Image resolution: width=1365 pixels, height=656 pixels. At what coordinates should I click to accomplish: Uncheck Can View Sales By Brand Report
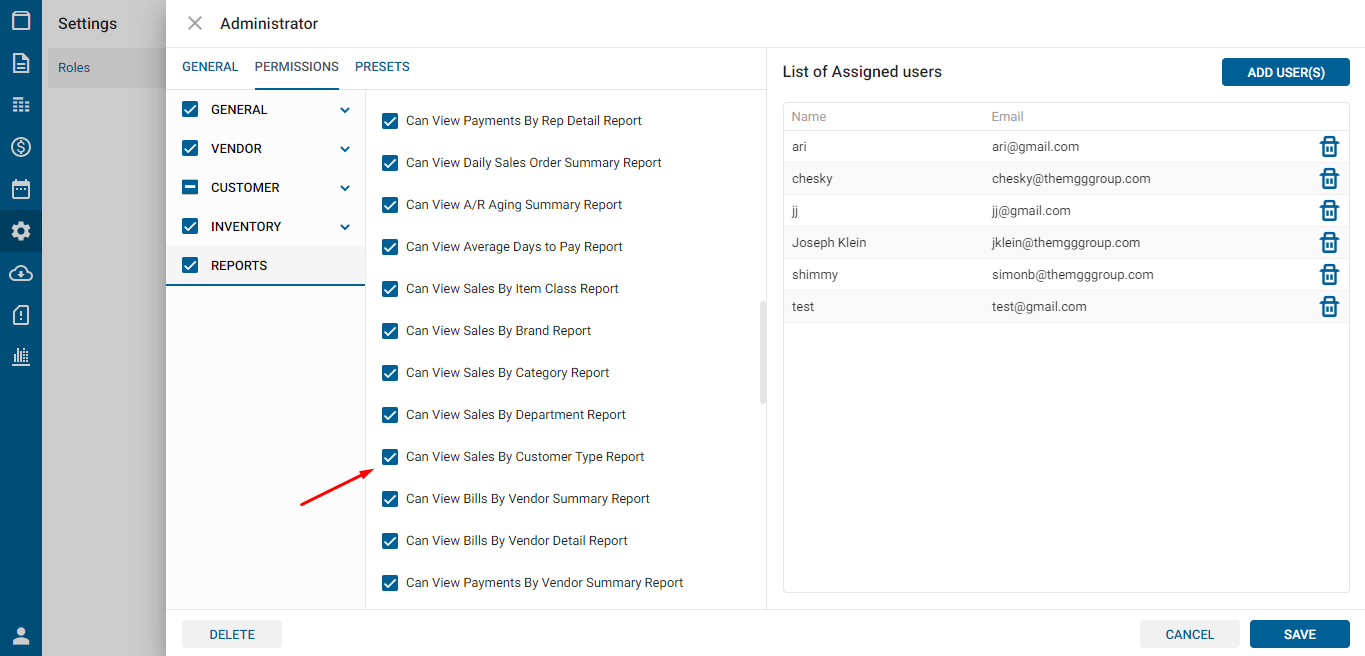click(391, 331)
